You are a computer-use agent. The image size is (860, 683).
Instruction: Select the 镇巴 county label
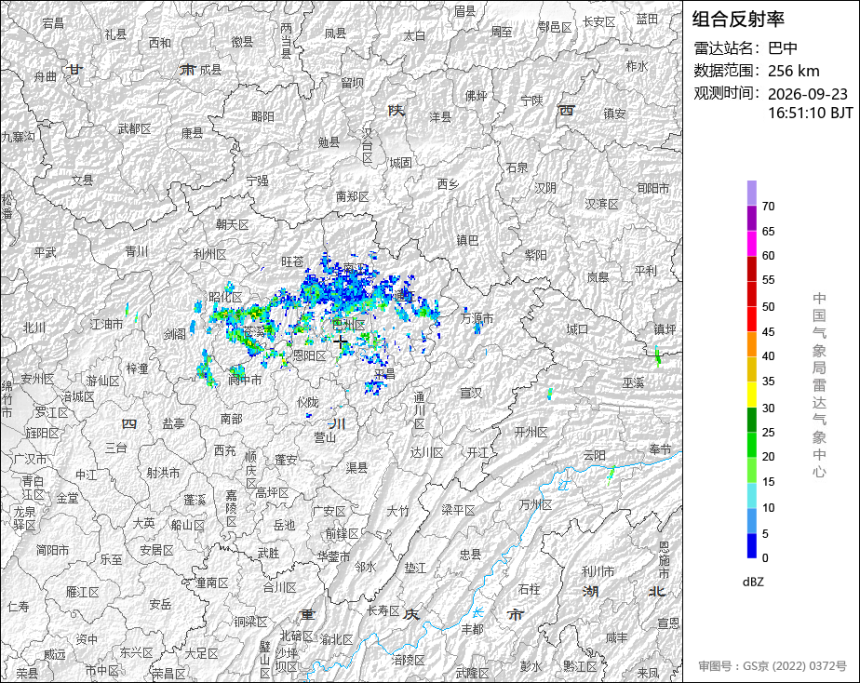click(x=467, y=240)
